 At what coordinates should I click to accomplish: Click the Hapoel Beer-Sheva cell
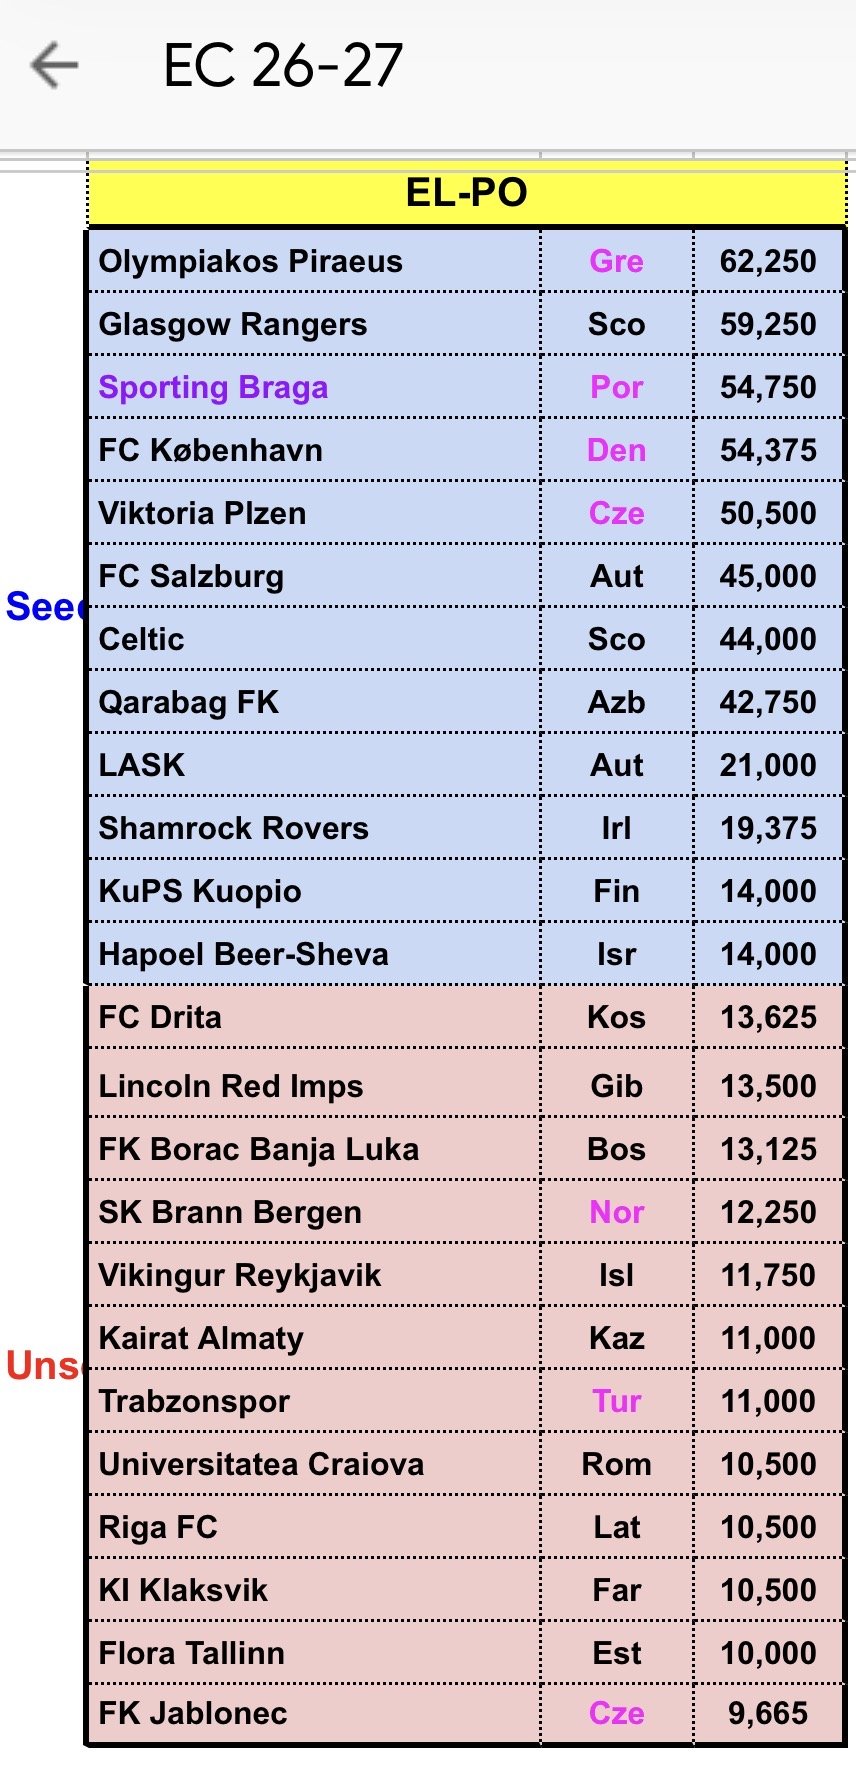pos(243,955)
